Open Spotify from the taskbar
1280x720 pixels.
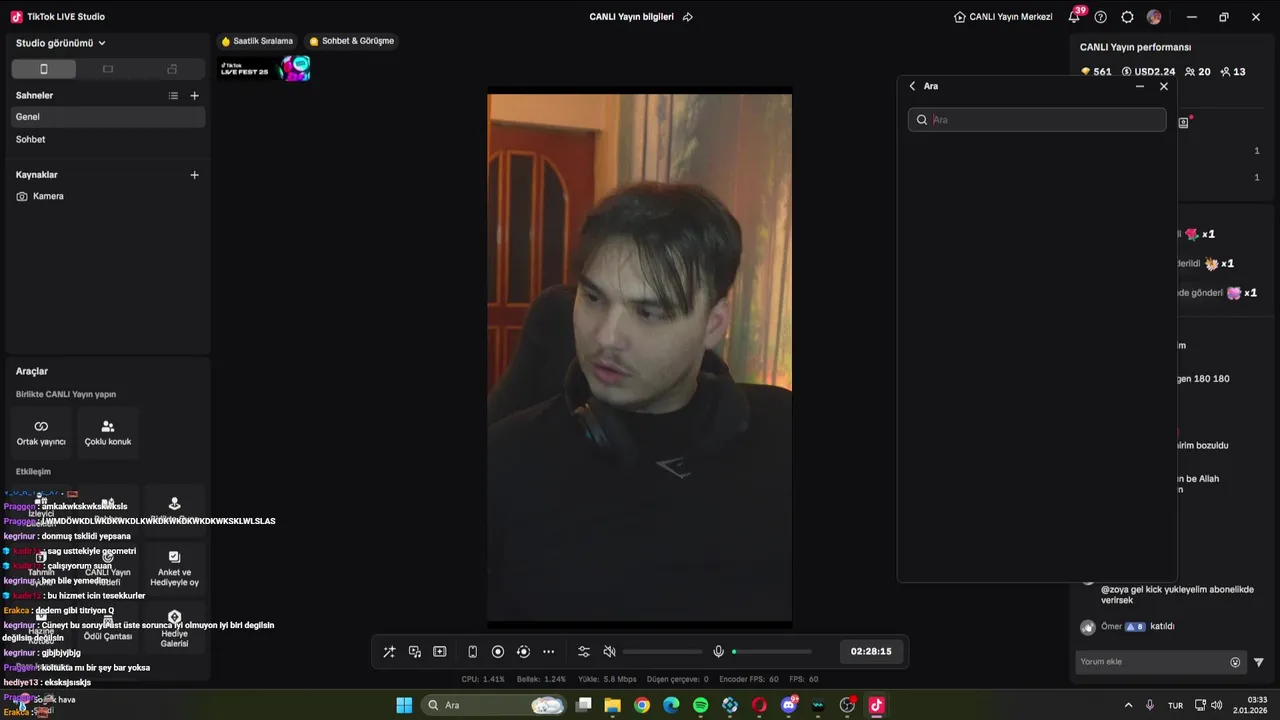701,705
